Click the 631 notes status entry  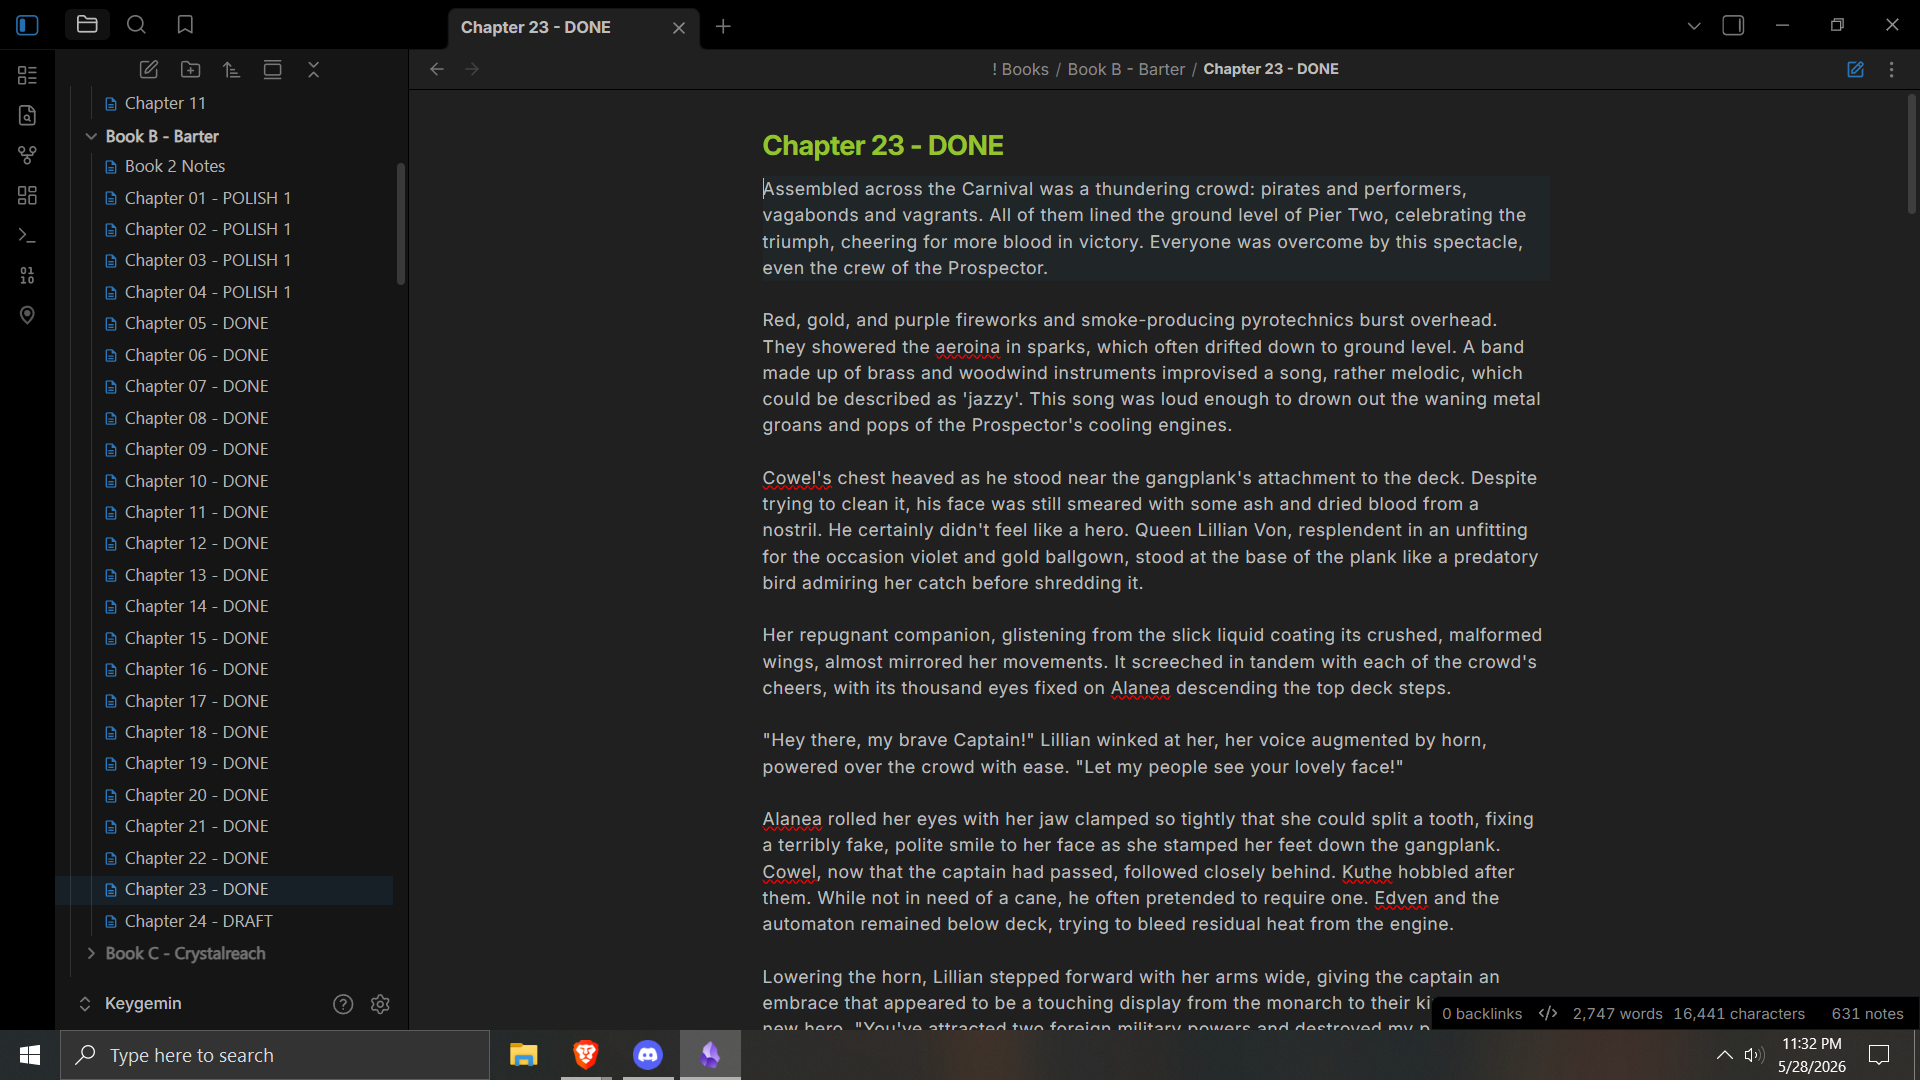1867,1014
